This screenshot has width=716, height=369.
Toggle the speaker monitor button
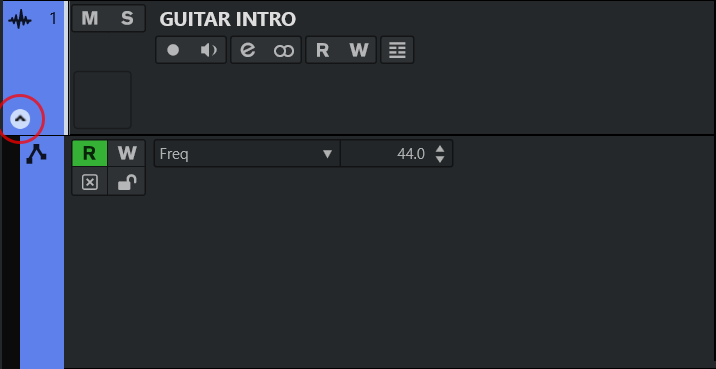[x=209, y=50]
